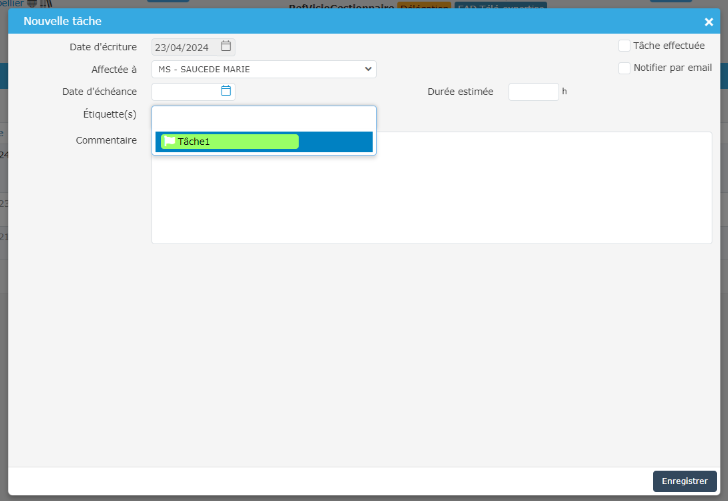Image resolution: width=728 pixels, height=501 pixels.
Task: Select Tâche1 from the étiquettes list
Action: [230, 142]
